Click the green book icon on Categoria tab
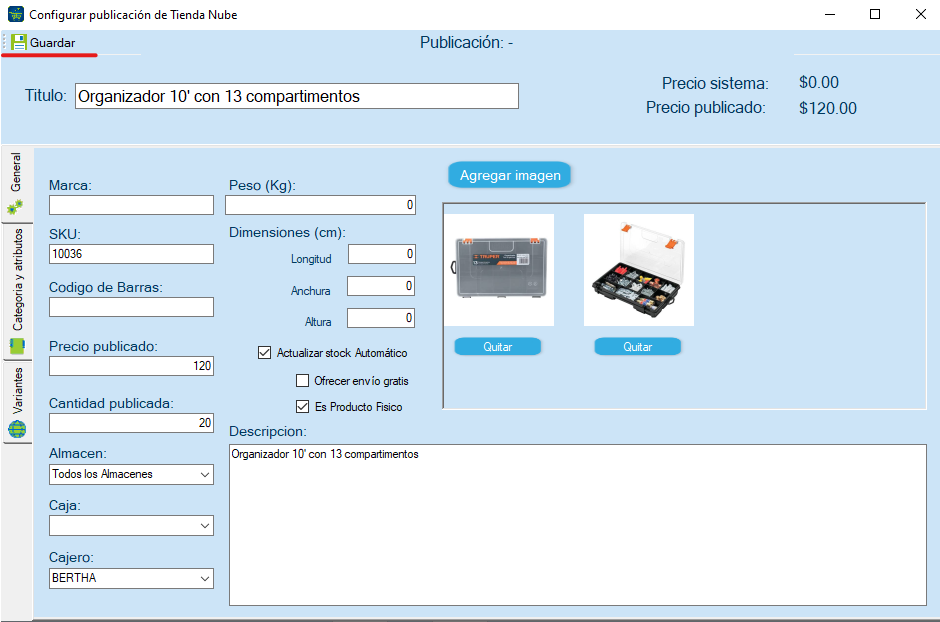Screen dimensions: 940x622 point(17,346)
